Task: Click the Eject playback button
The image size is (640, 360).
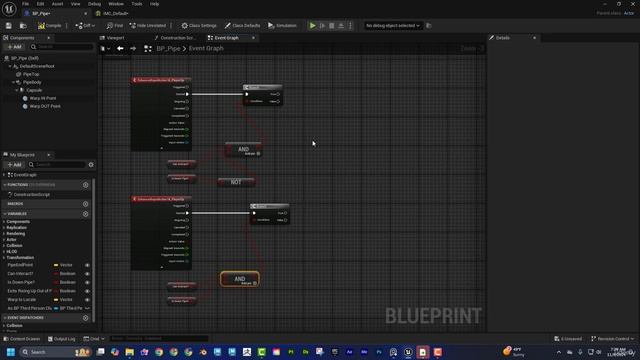Action: [341, 26]
